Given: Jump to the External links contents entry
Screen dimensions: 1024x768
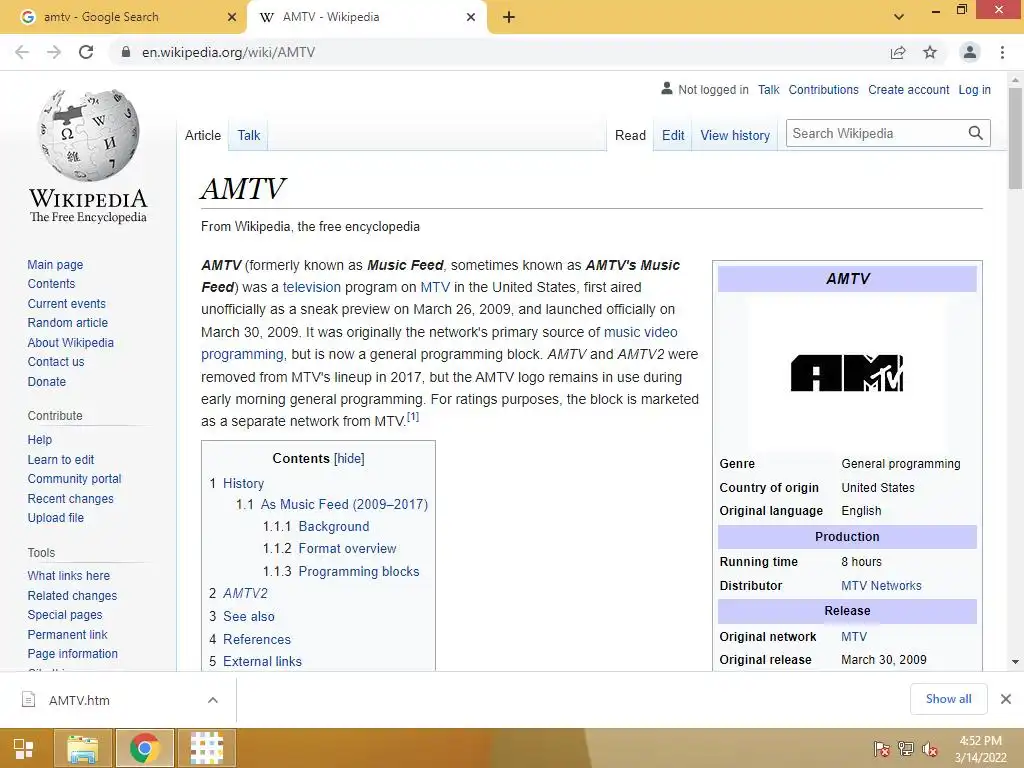Looking at the screenshot, I should coord(262,662).
